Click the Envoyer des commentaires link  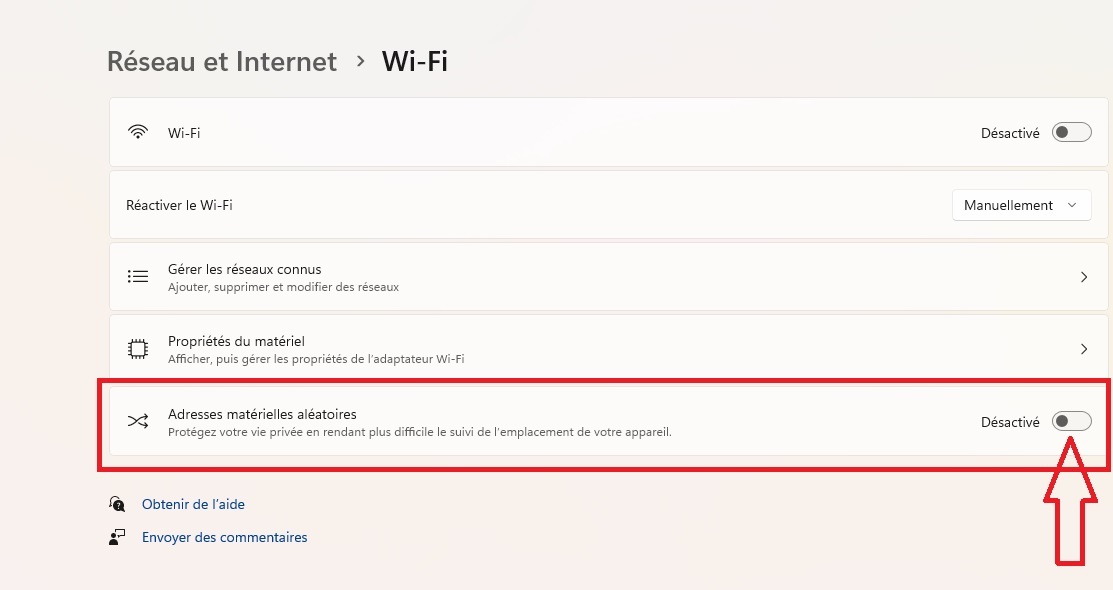coord(224,537)
